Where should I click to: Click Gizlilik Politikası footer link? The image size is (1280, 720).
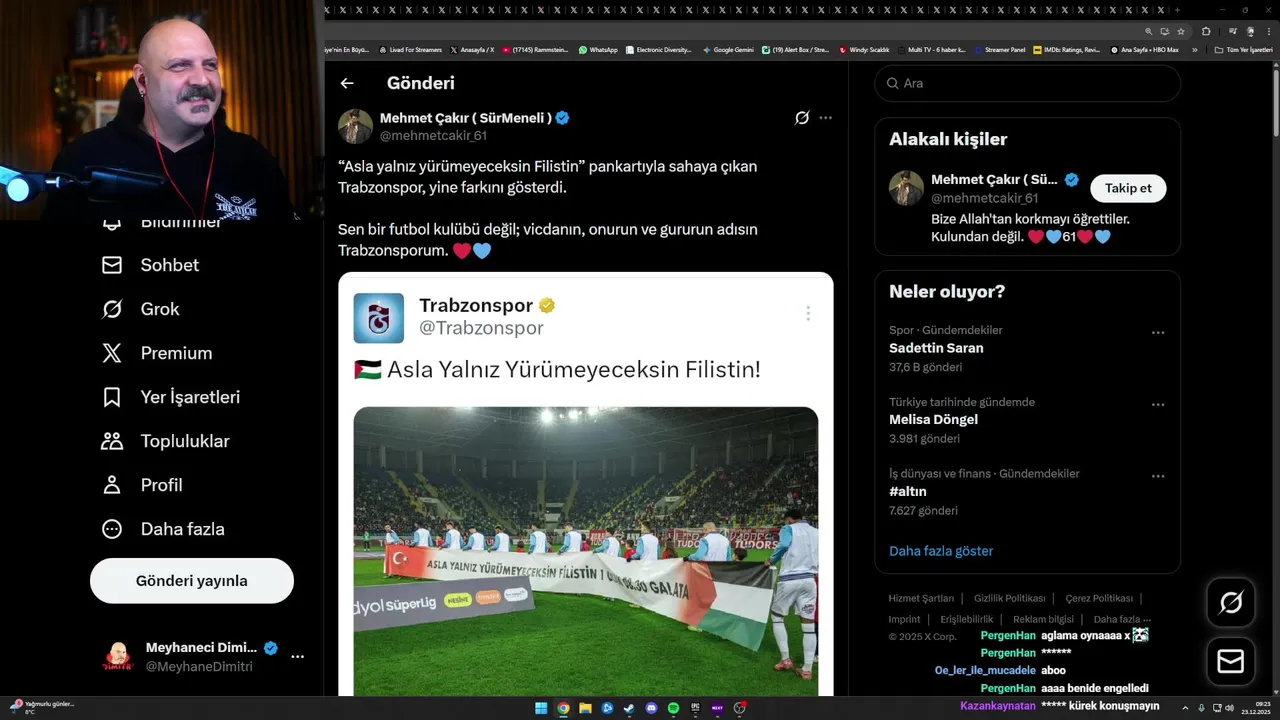[x=1010, y=598]
